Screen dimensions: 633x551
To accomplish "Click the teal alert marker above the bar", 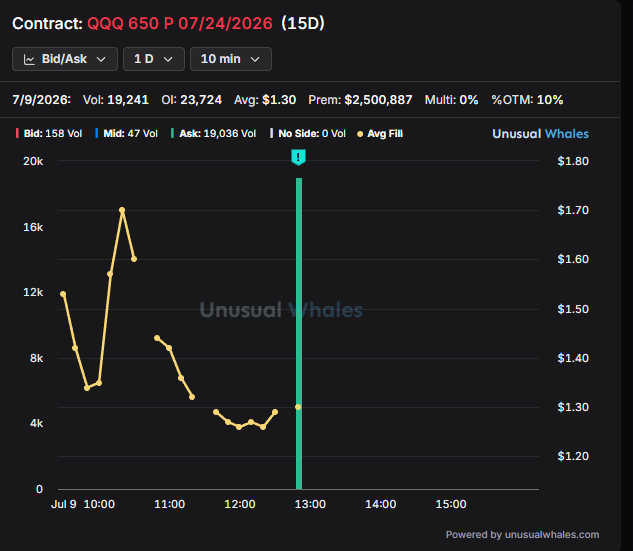I will point(298,157).
